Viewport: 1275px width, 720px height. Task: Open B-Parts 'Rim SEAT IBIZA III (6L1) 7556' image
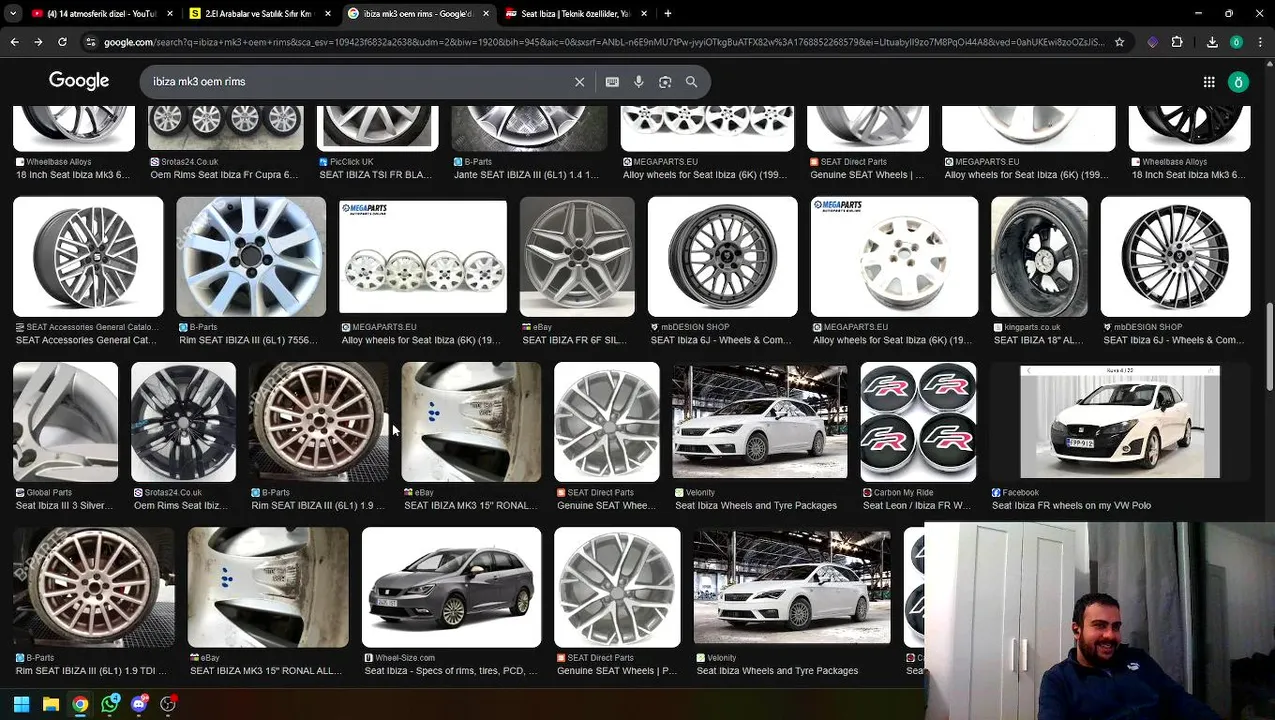coord(251,257)
